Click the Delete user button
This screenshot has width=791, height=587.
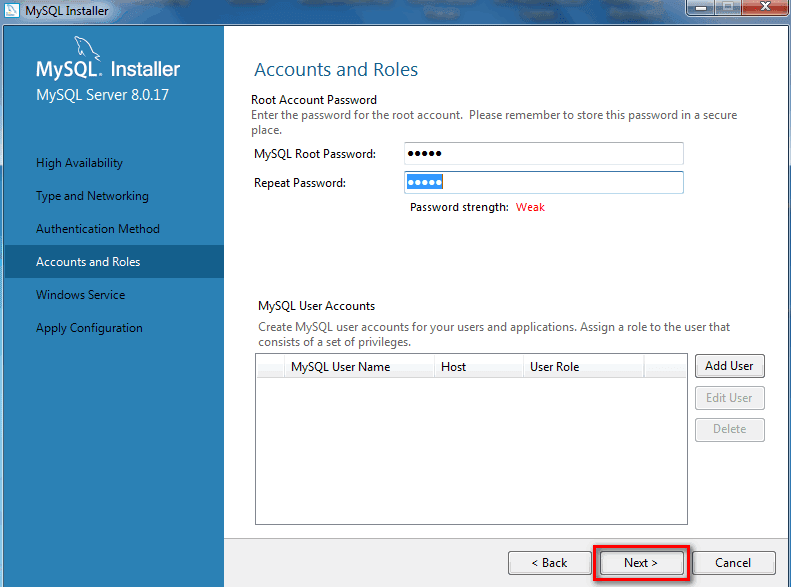729,429
